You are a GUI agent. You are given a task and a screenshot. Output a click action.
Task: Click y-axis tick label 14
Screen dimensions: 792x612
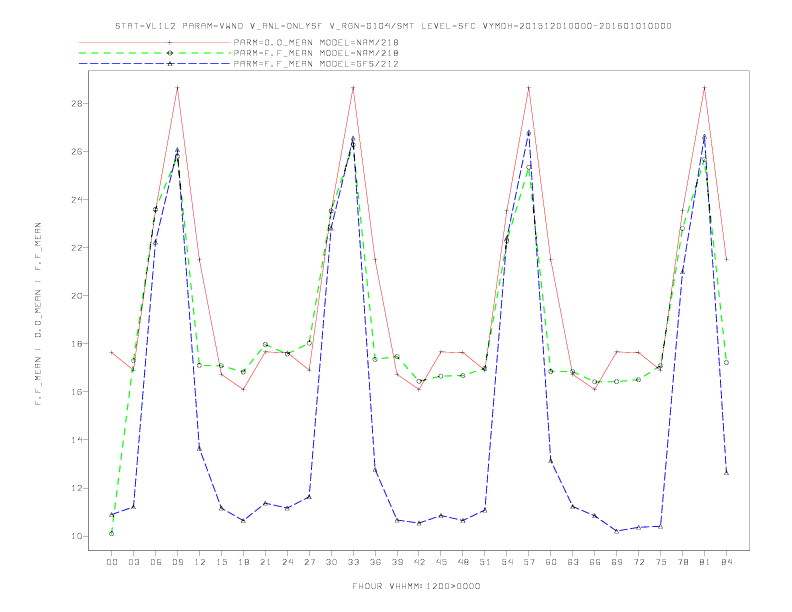77,440
